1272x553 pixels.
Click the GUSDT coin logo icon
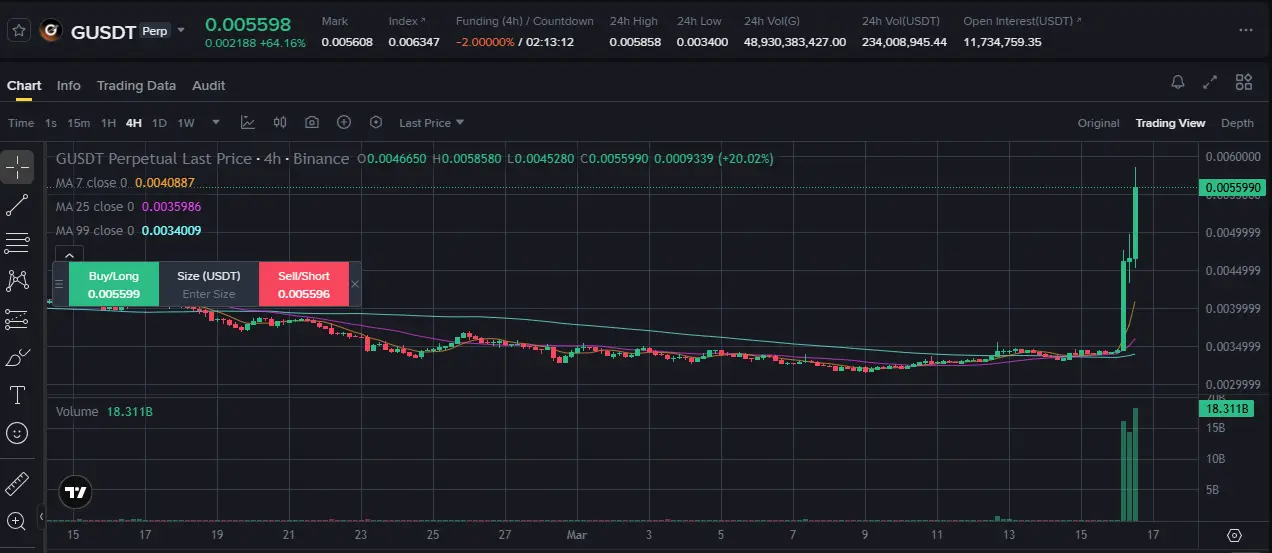click(x=50, y=31)
